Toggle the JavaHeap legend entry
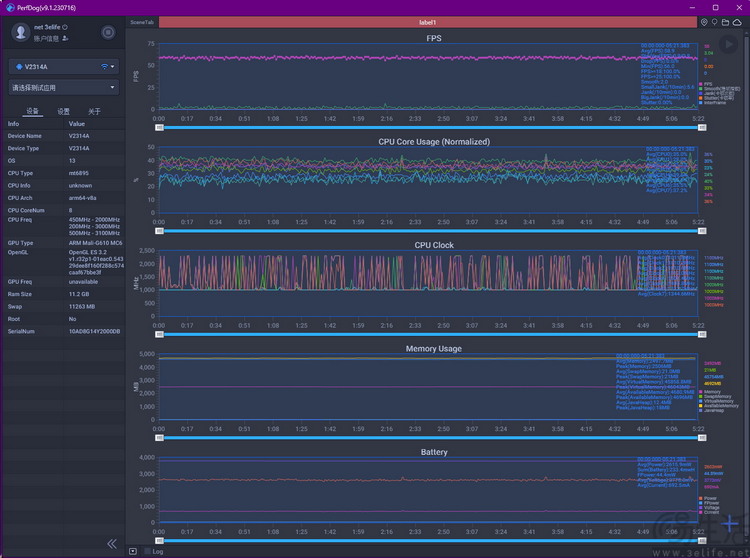This screenshot has width=750, height=558. click(712, 410)
